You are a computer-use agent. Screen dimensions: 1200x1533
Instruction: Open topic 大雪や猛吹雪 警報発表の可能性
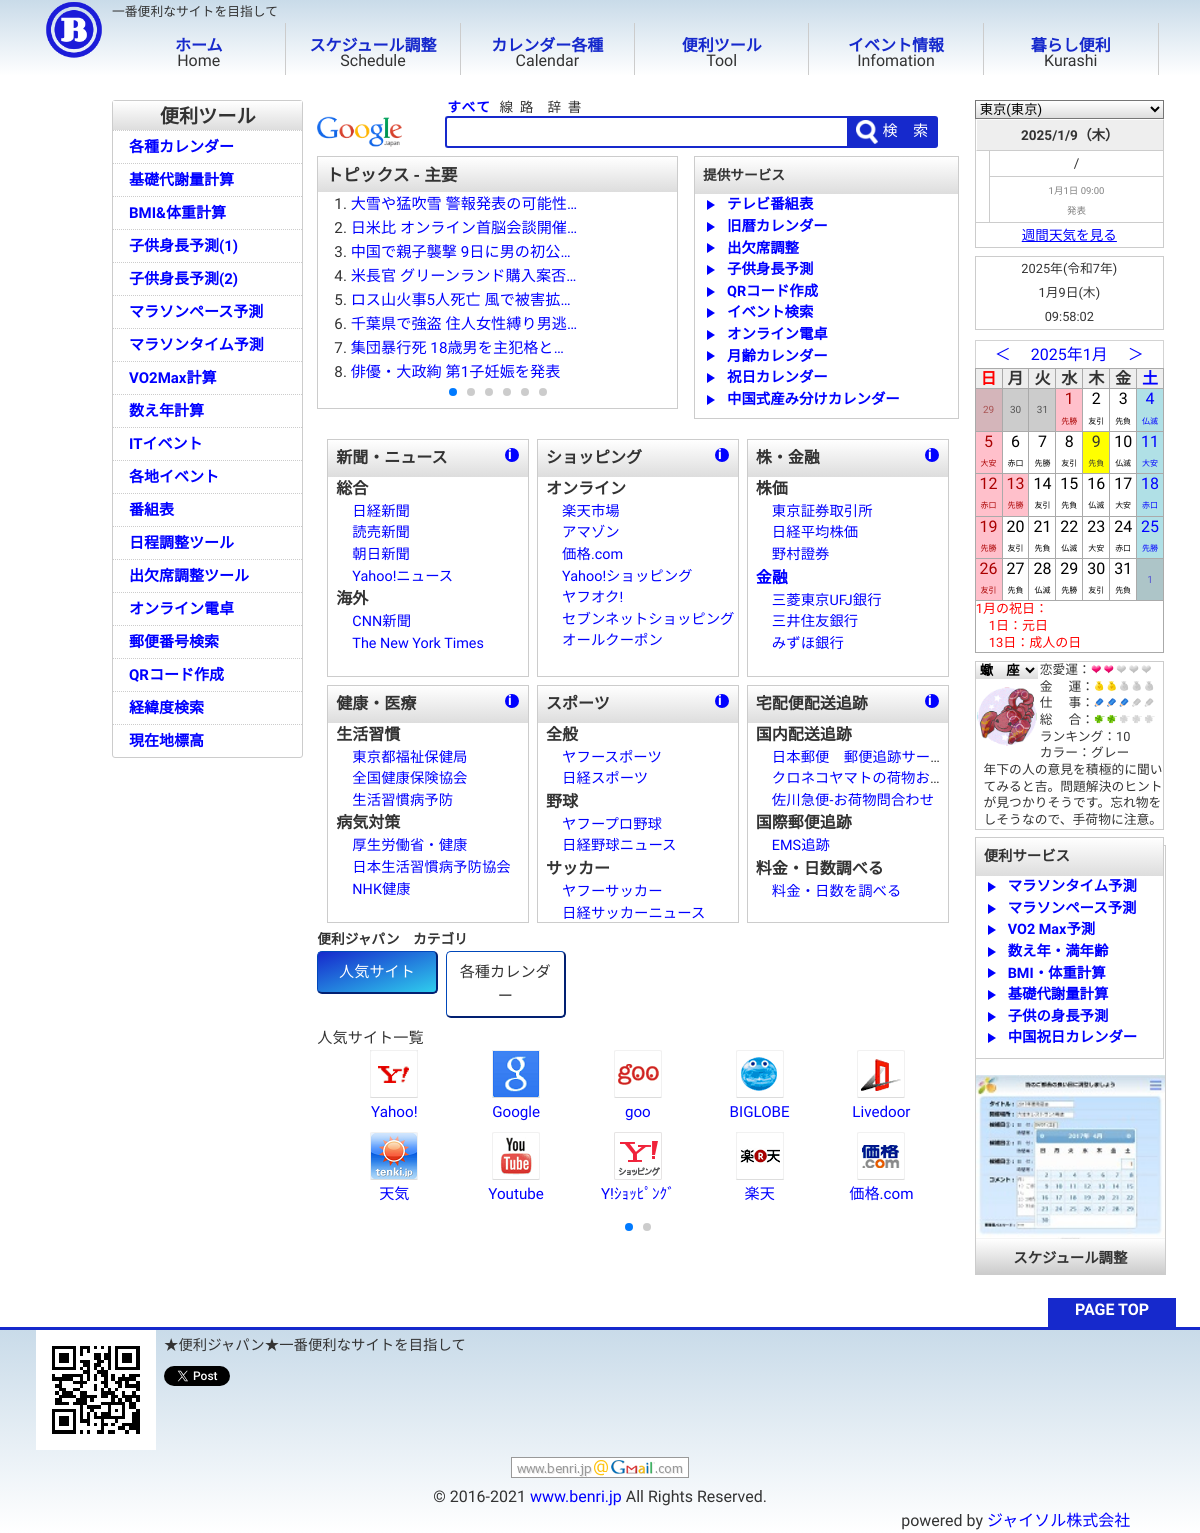(x=464, y=203)
